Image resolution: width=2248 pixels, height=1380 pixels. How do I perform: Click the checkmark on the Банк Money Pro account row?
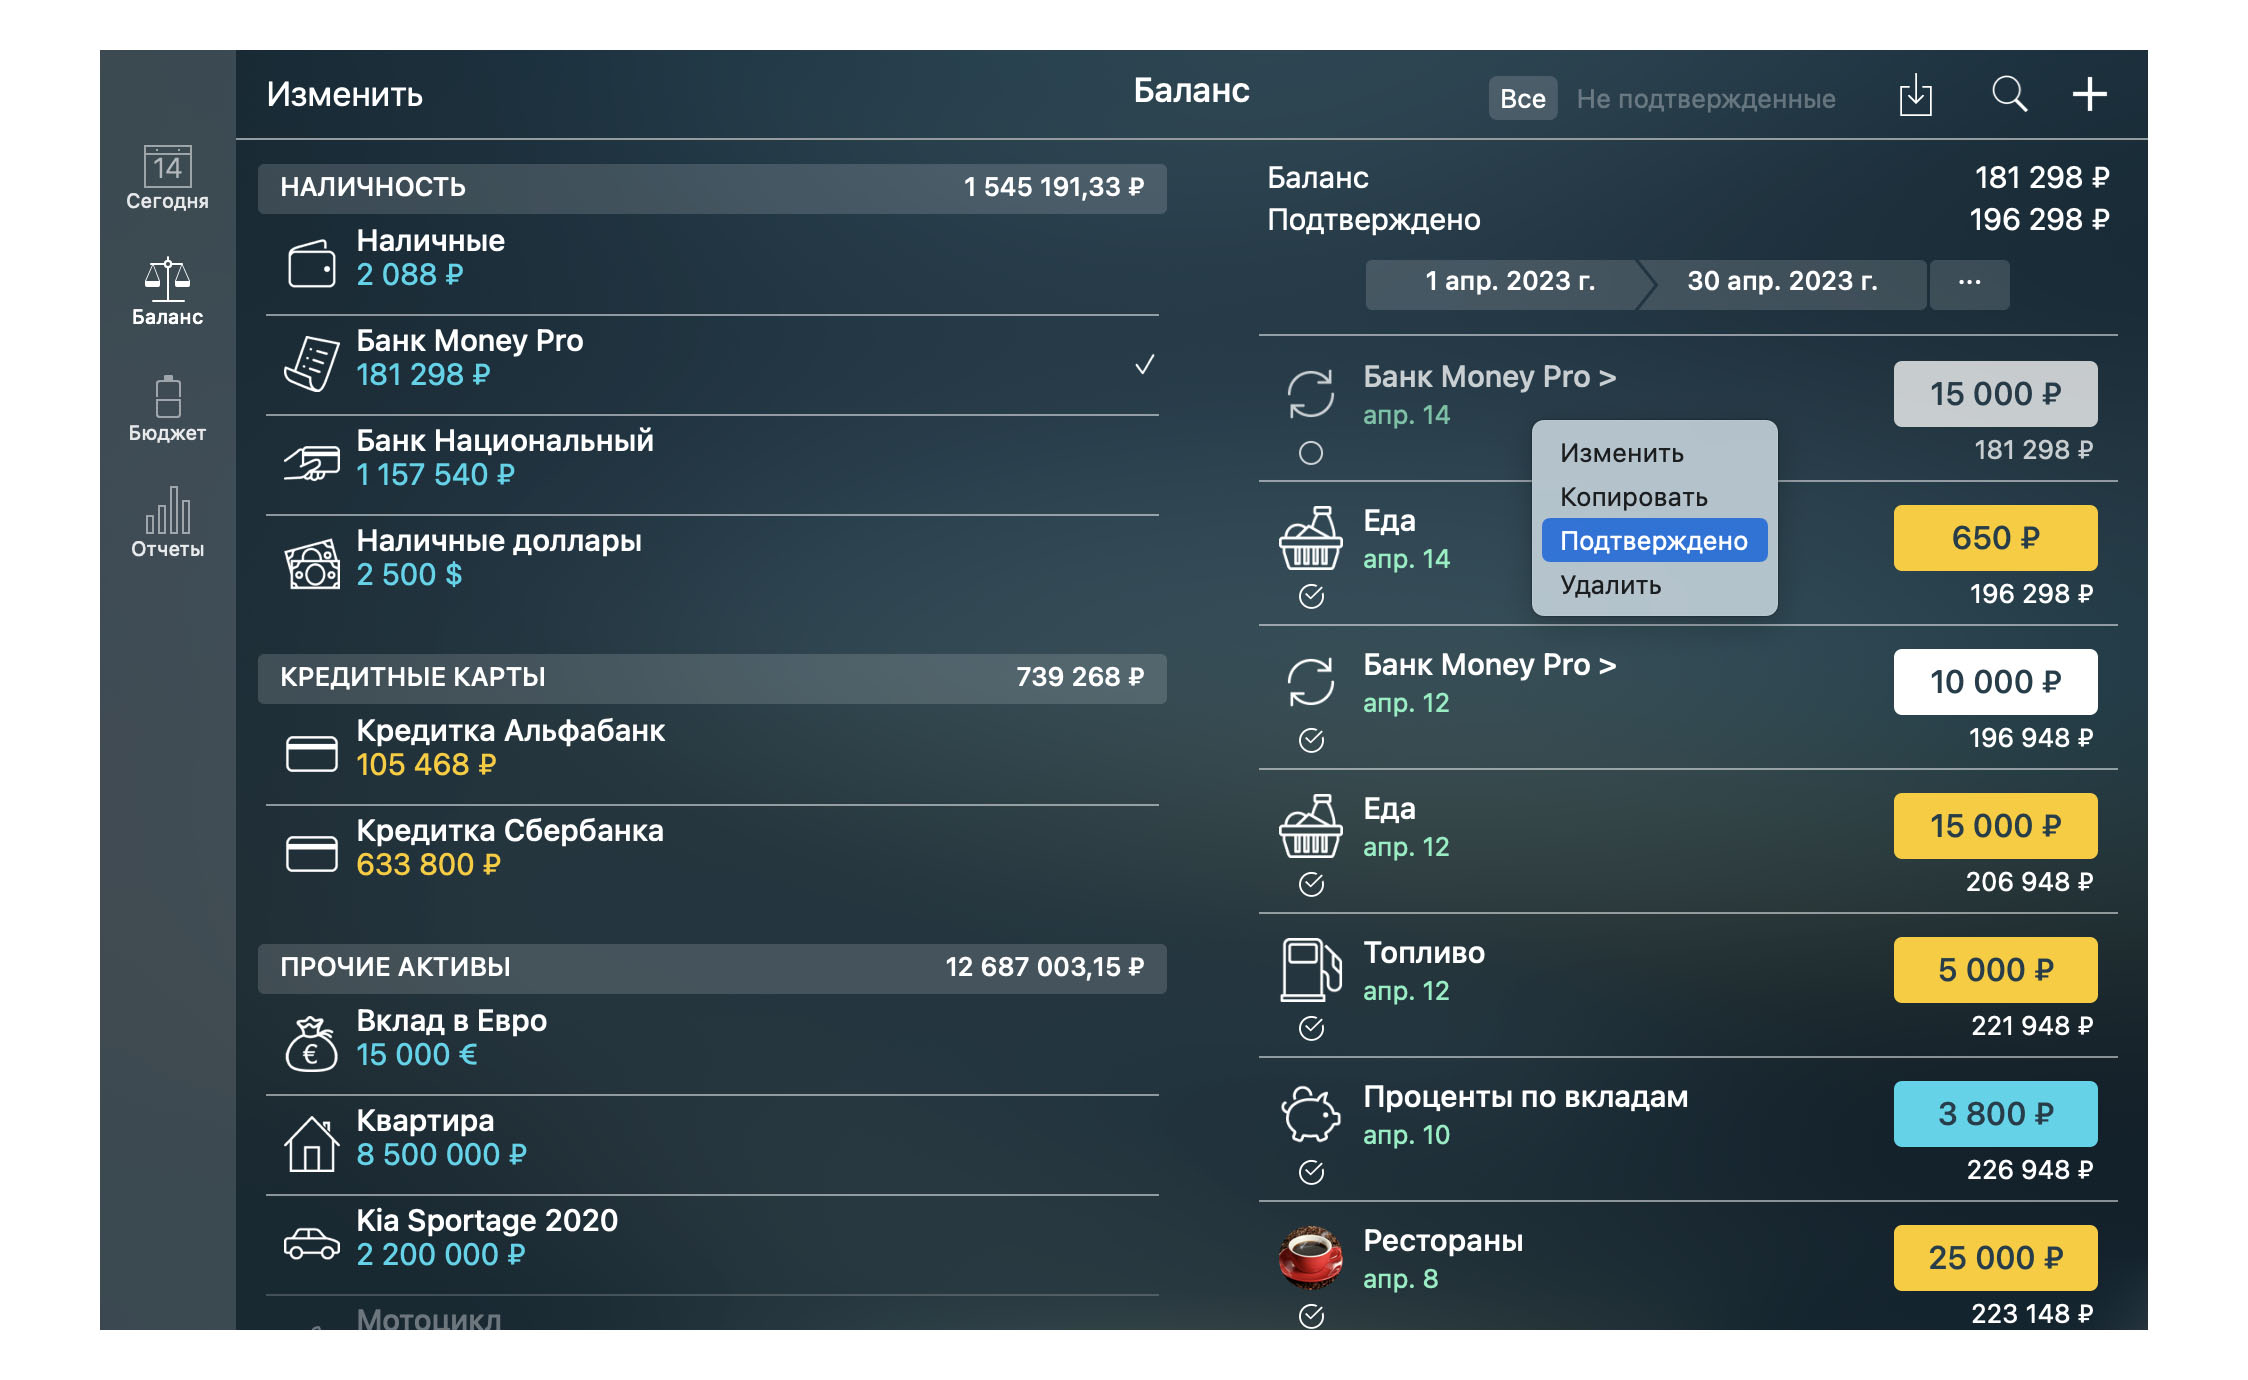[x=1145, y=365]
